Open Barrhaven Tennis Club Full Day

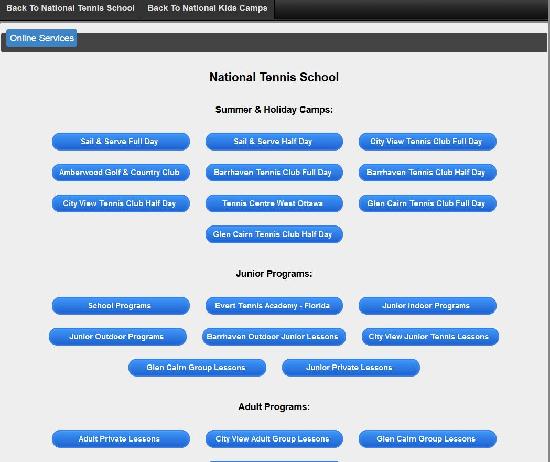[x=274, y=172]
